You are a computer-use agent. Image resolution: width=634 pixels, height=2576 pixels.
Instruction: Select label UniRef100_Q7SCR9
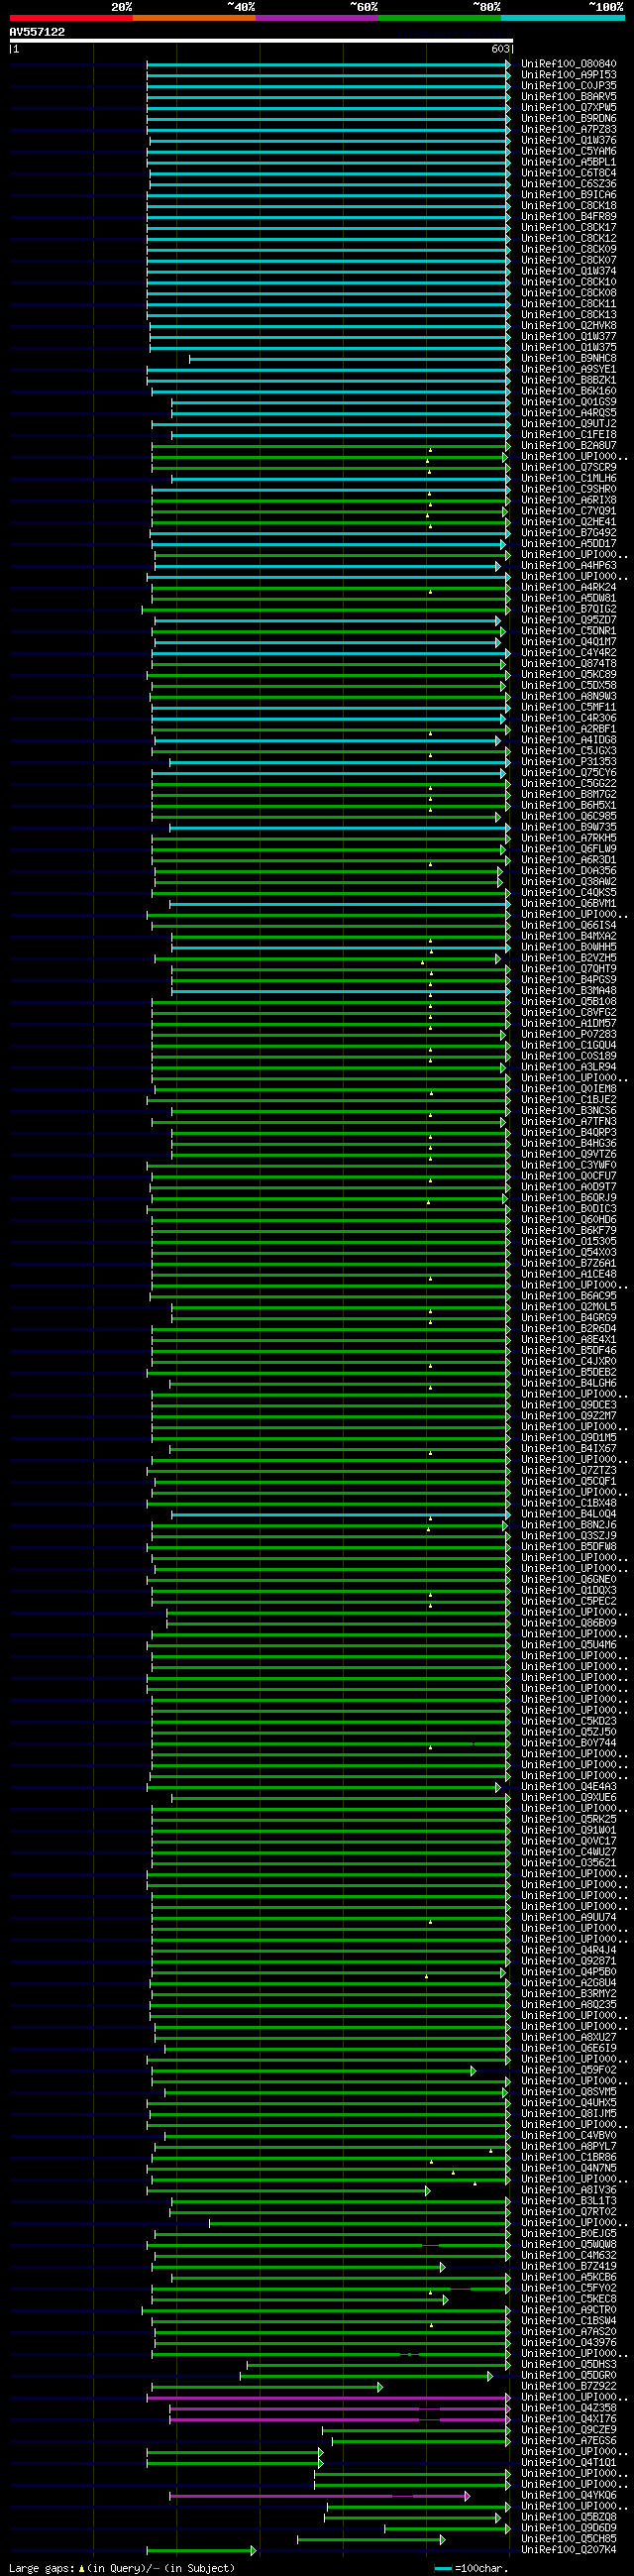(568, 468)
